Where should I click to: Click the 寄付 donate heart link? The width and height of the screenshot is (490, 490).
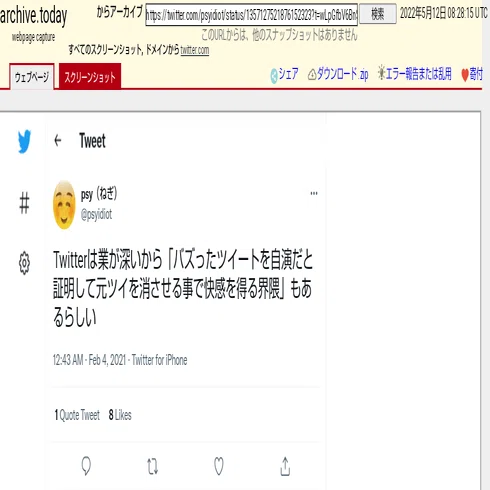click(x=472, y=74)
